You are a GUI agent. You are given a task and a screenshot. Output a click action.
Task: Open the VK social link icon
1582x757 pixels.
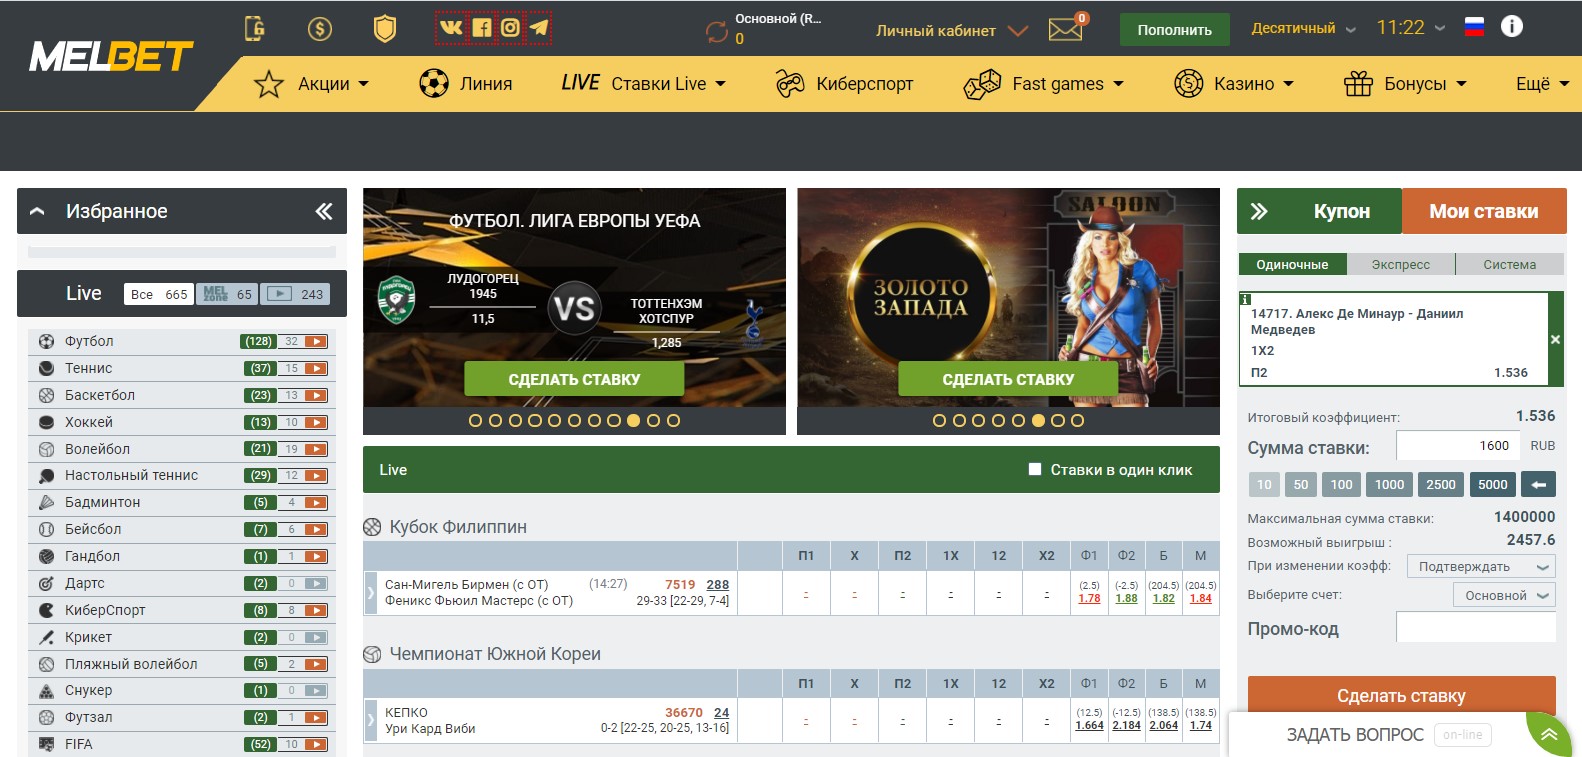452,27
